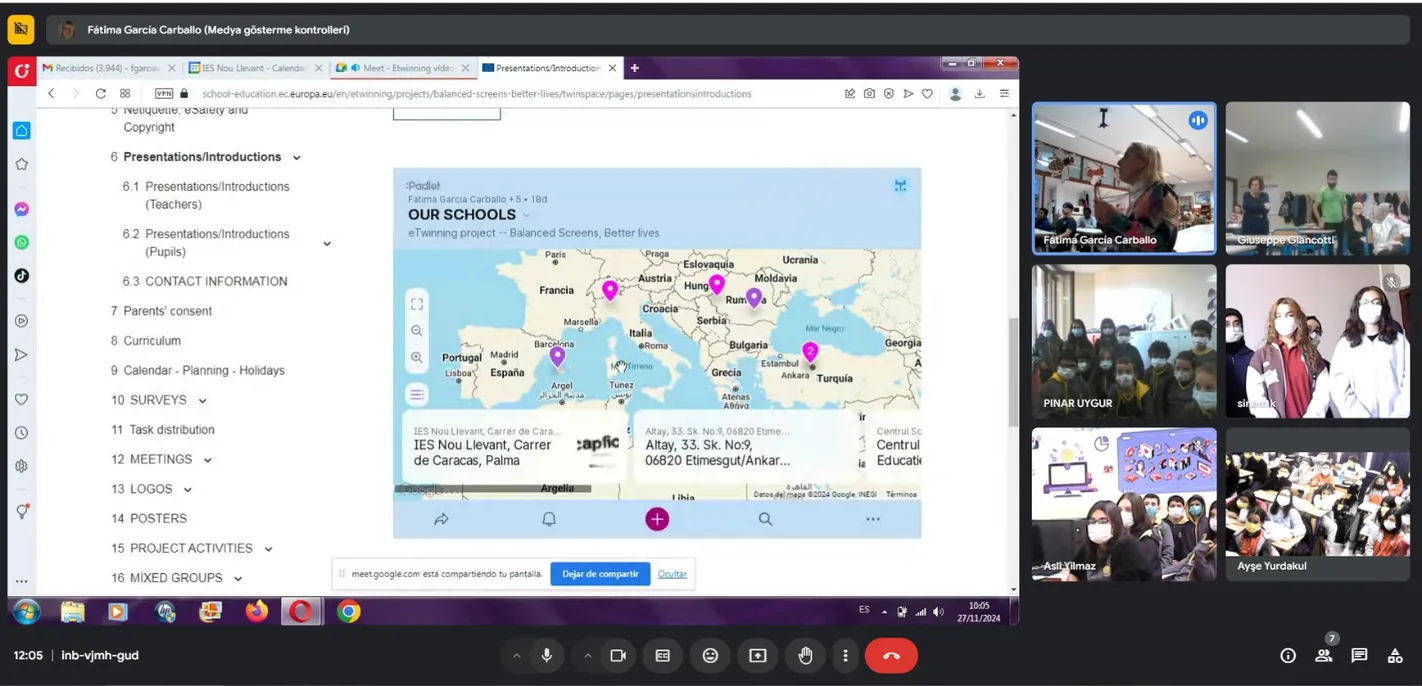Expand the MIXED GROUPS section
Screen dimensions: 1422x686
(238, 579)
